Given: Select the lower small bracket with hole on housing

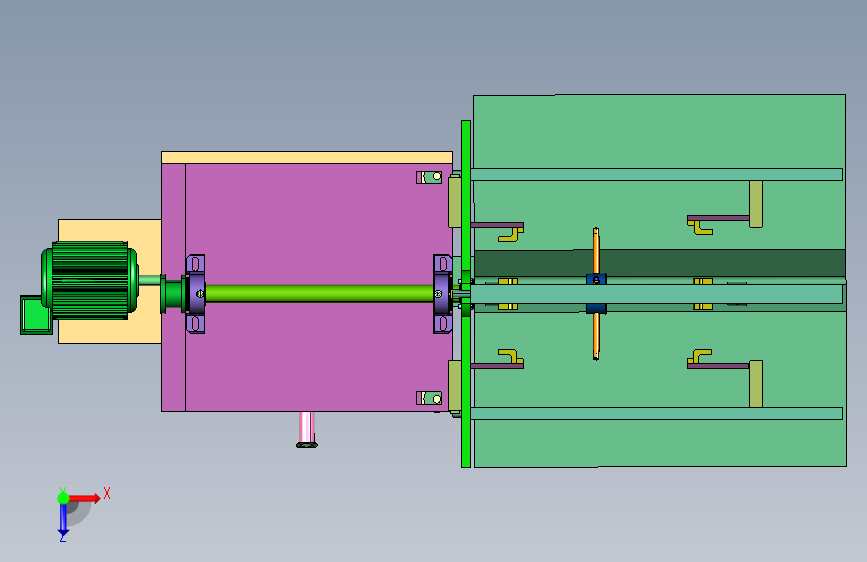Looking at the screenshot, I should click(429, 398).
